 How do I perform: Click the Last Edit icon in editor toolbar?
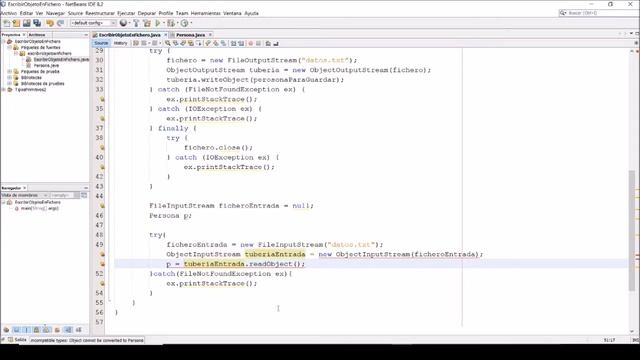pos(136,43)
